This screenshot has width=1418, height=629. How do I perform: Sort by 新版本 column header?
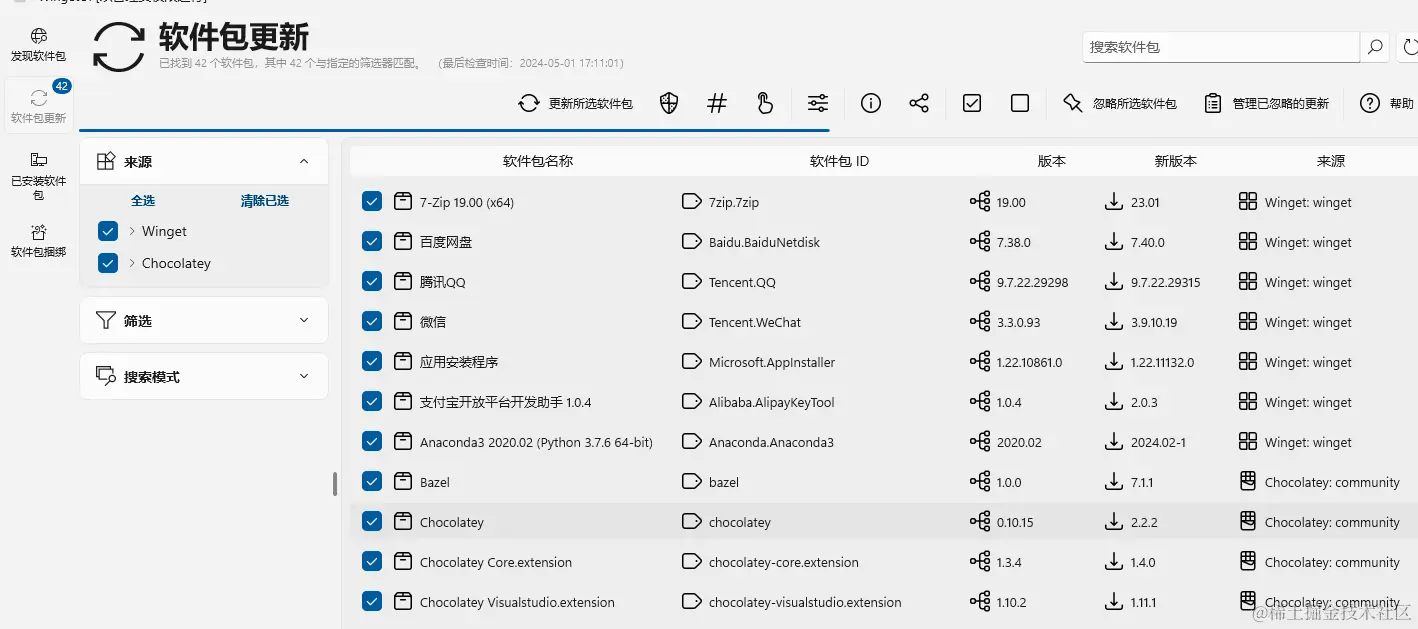tap(1175, 161)
